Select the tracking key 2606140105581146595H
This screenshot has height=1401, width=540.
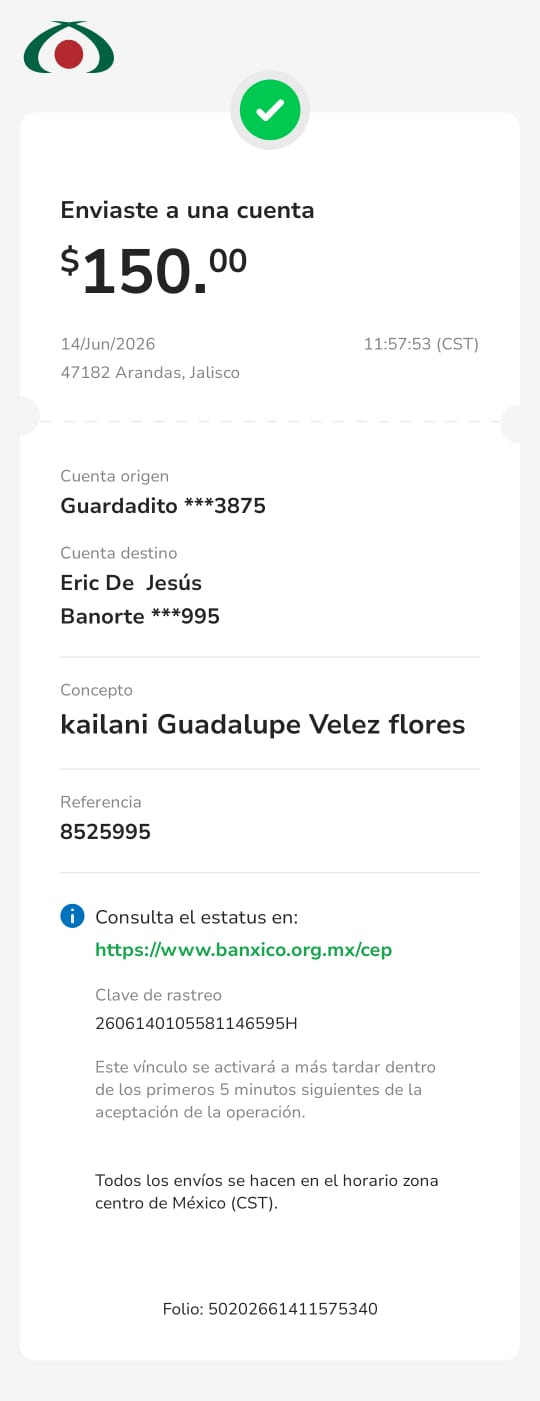[196, 1023]
